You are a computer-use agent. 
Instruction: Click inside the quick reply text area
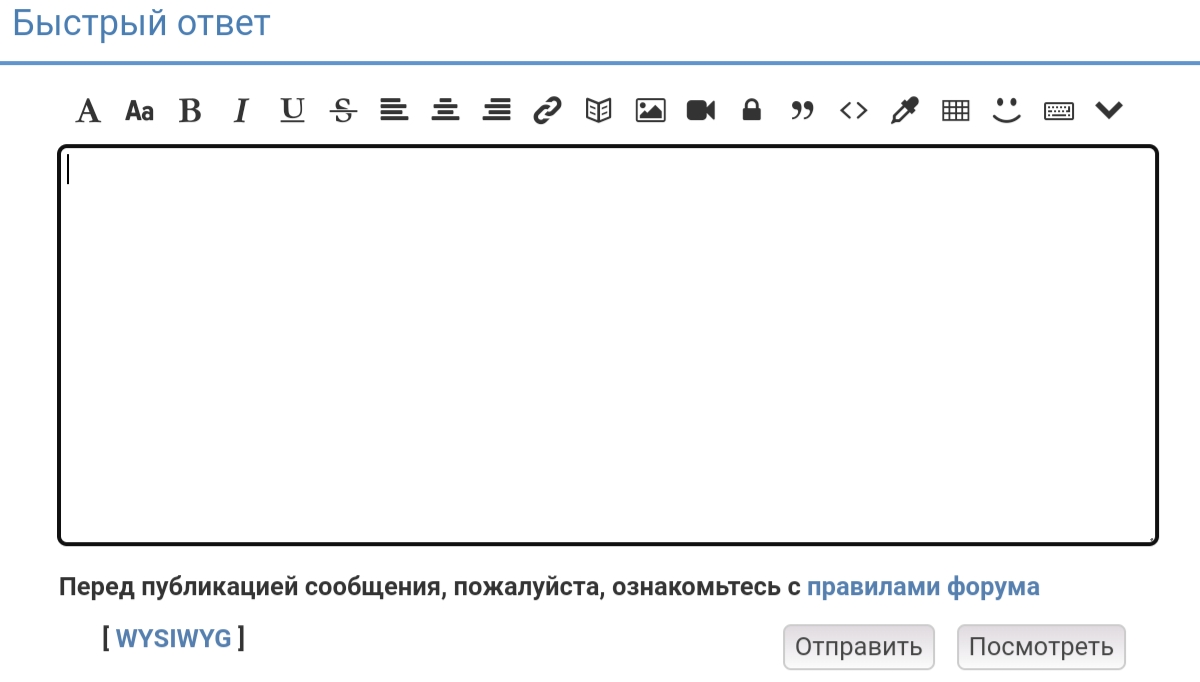pyautogui.click(x=608, y=345)
